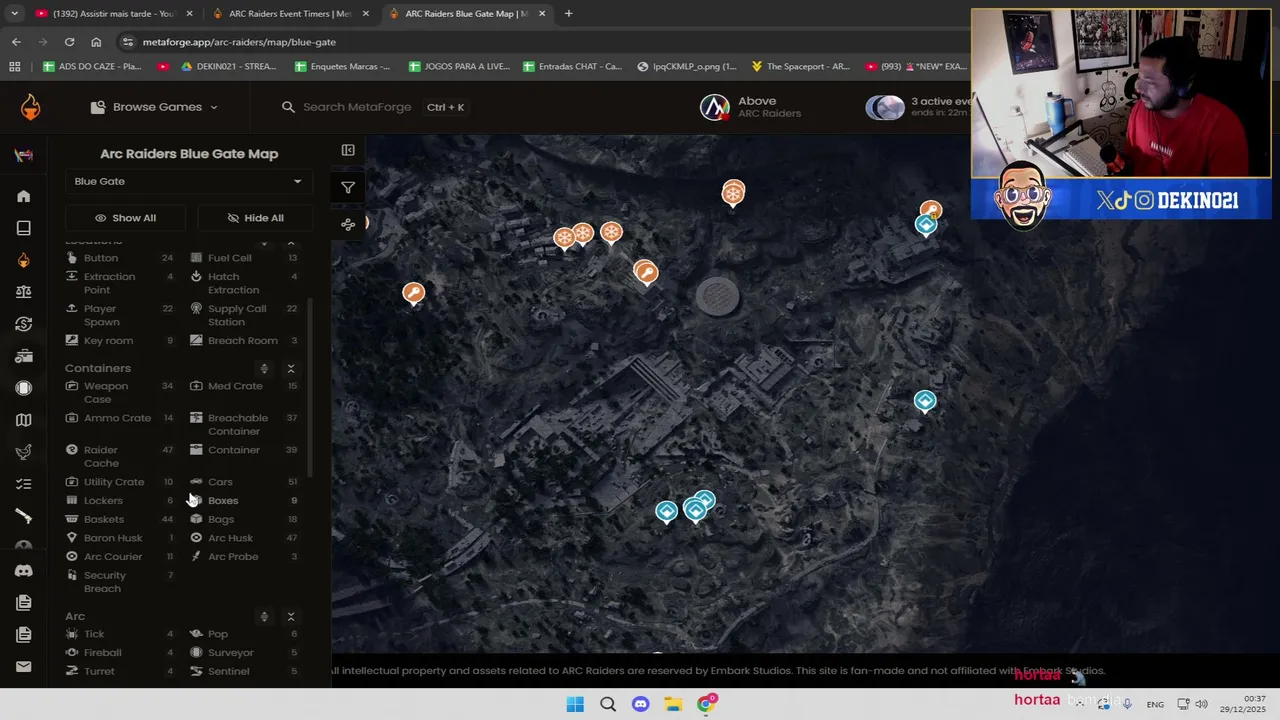
Task: Click the browser home button
Action: [x=96, y=42]
